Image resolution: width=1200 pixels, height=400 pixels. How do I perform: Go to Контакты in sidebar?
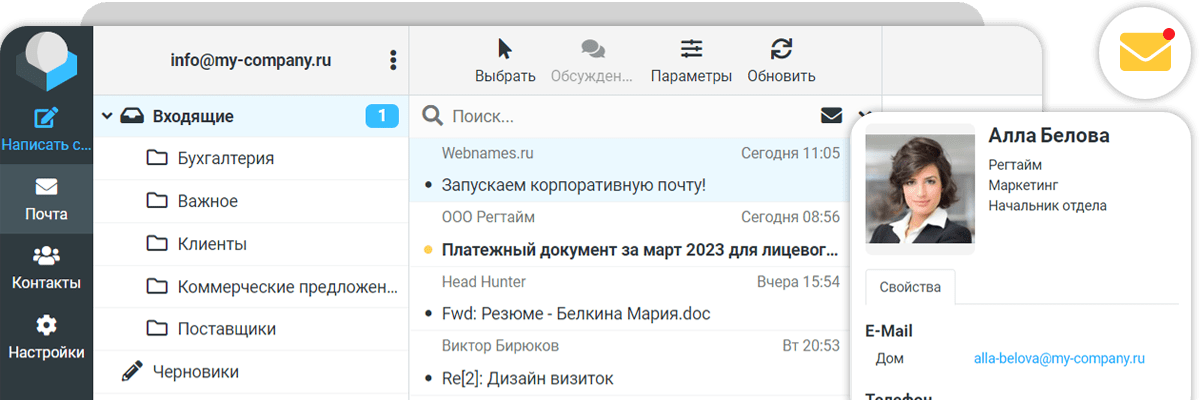(46, 268)
